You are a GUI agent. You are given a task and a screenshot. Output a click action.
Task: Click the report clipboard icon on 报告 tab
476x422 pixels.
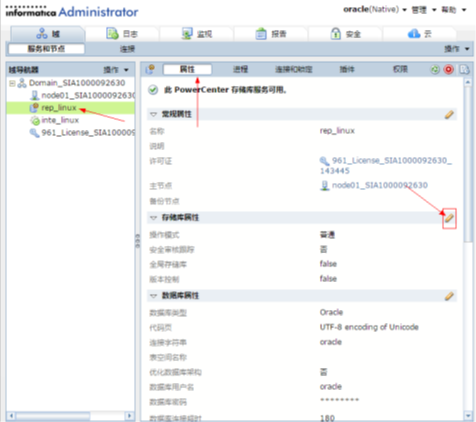(x=261, y=34)
